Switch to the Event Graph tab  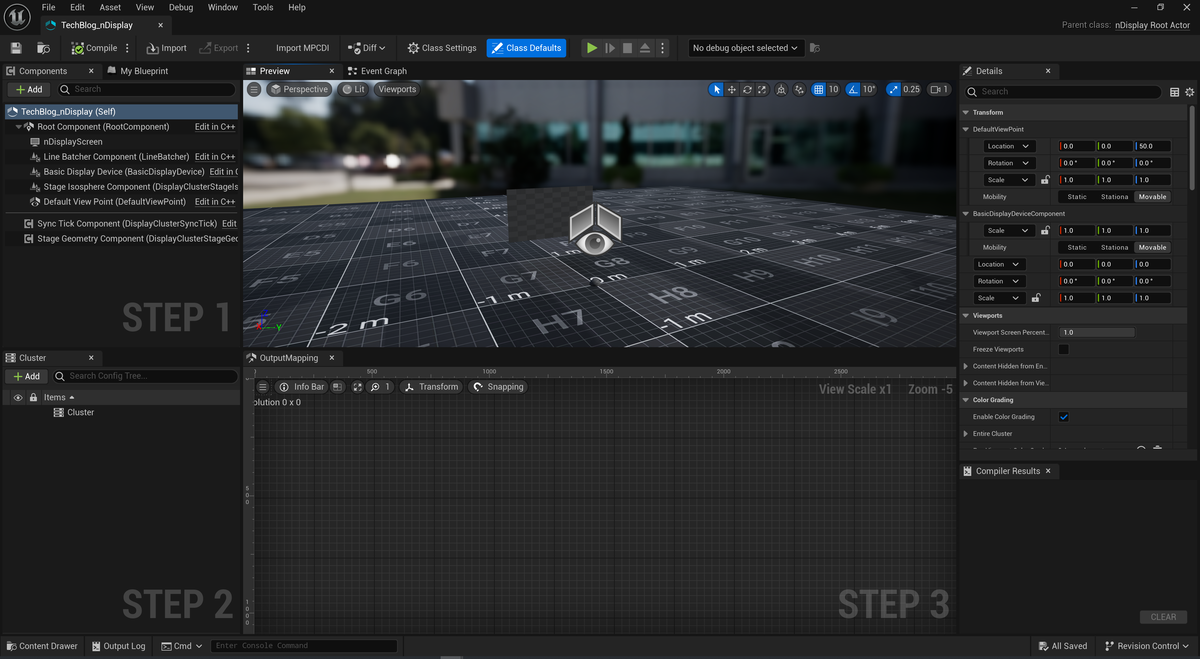377,71
